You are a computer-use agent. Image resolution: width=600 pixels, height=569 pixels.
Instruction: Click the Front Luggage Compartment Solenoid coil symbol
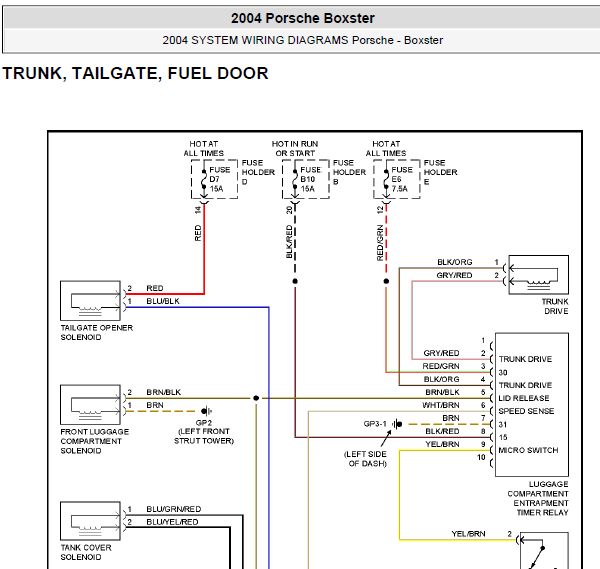pos(90,404)
